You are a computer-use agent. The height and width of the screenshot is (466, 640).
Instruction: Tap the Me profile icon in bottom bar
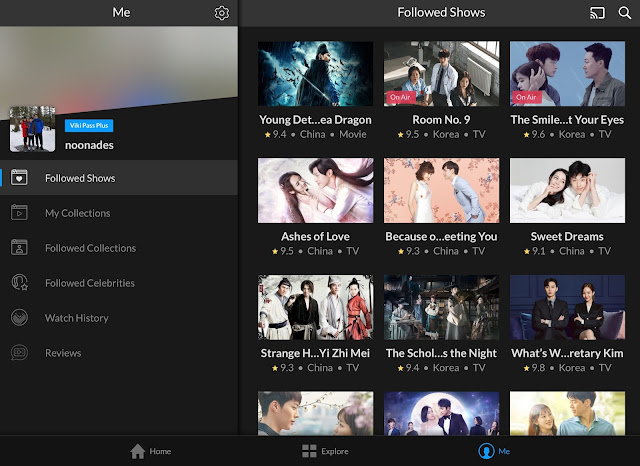[486, 451]
